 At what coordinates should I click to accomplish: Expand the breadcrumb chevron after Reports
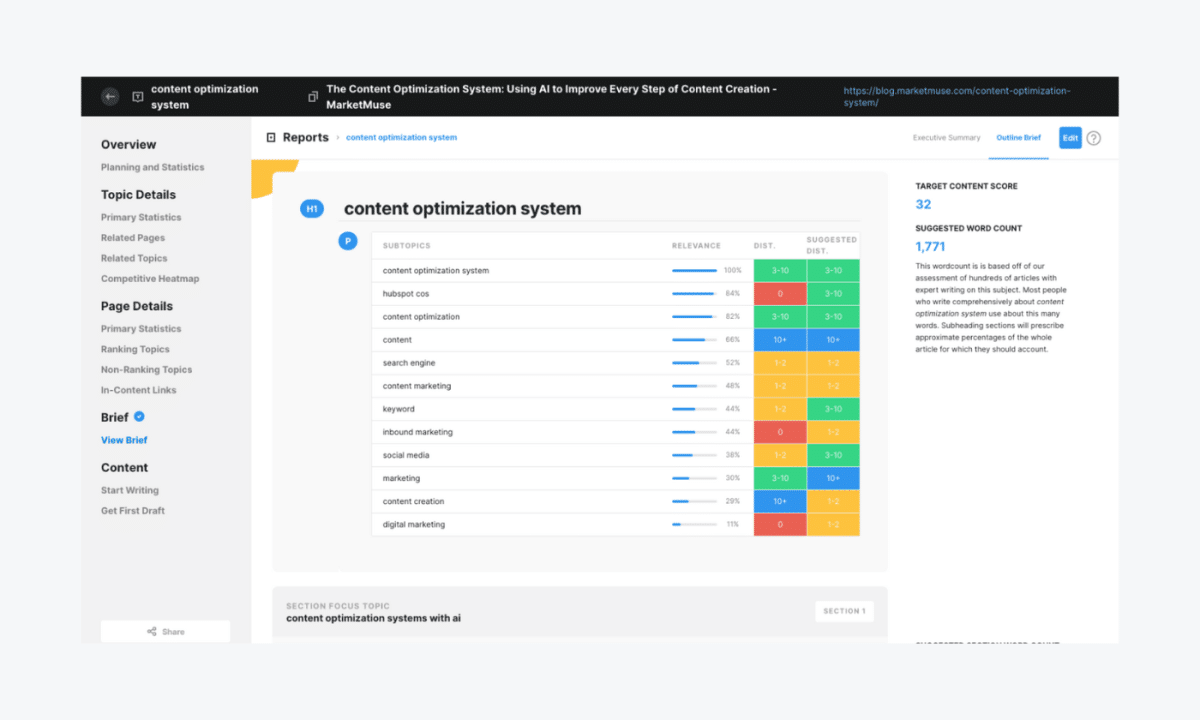[337, 137]
